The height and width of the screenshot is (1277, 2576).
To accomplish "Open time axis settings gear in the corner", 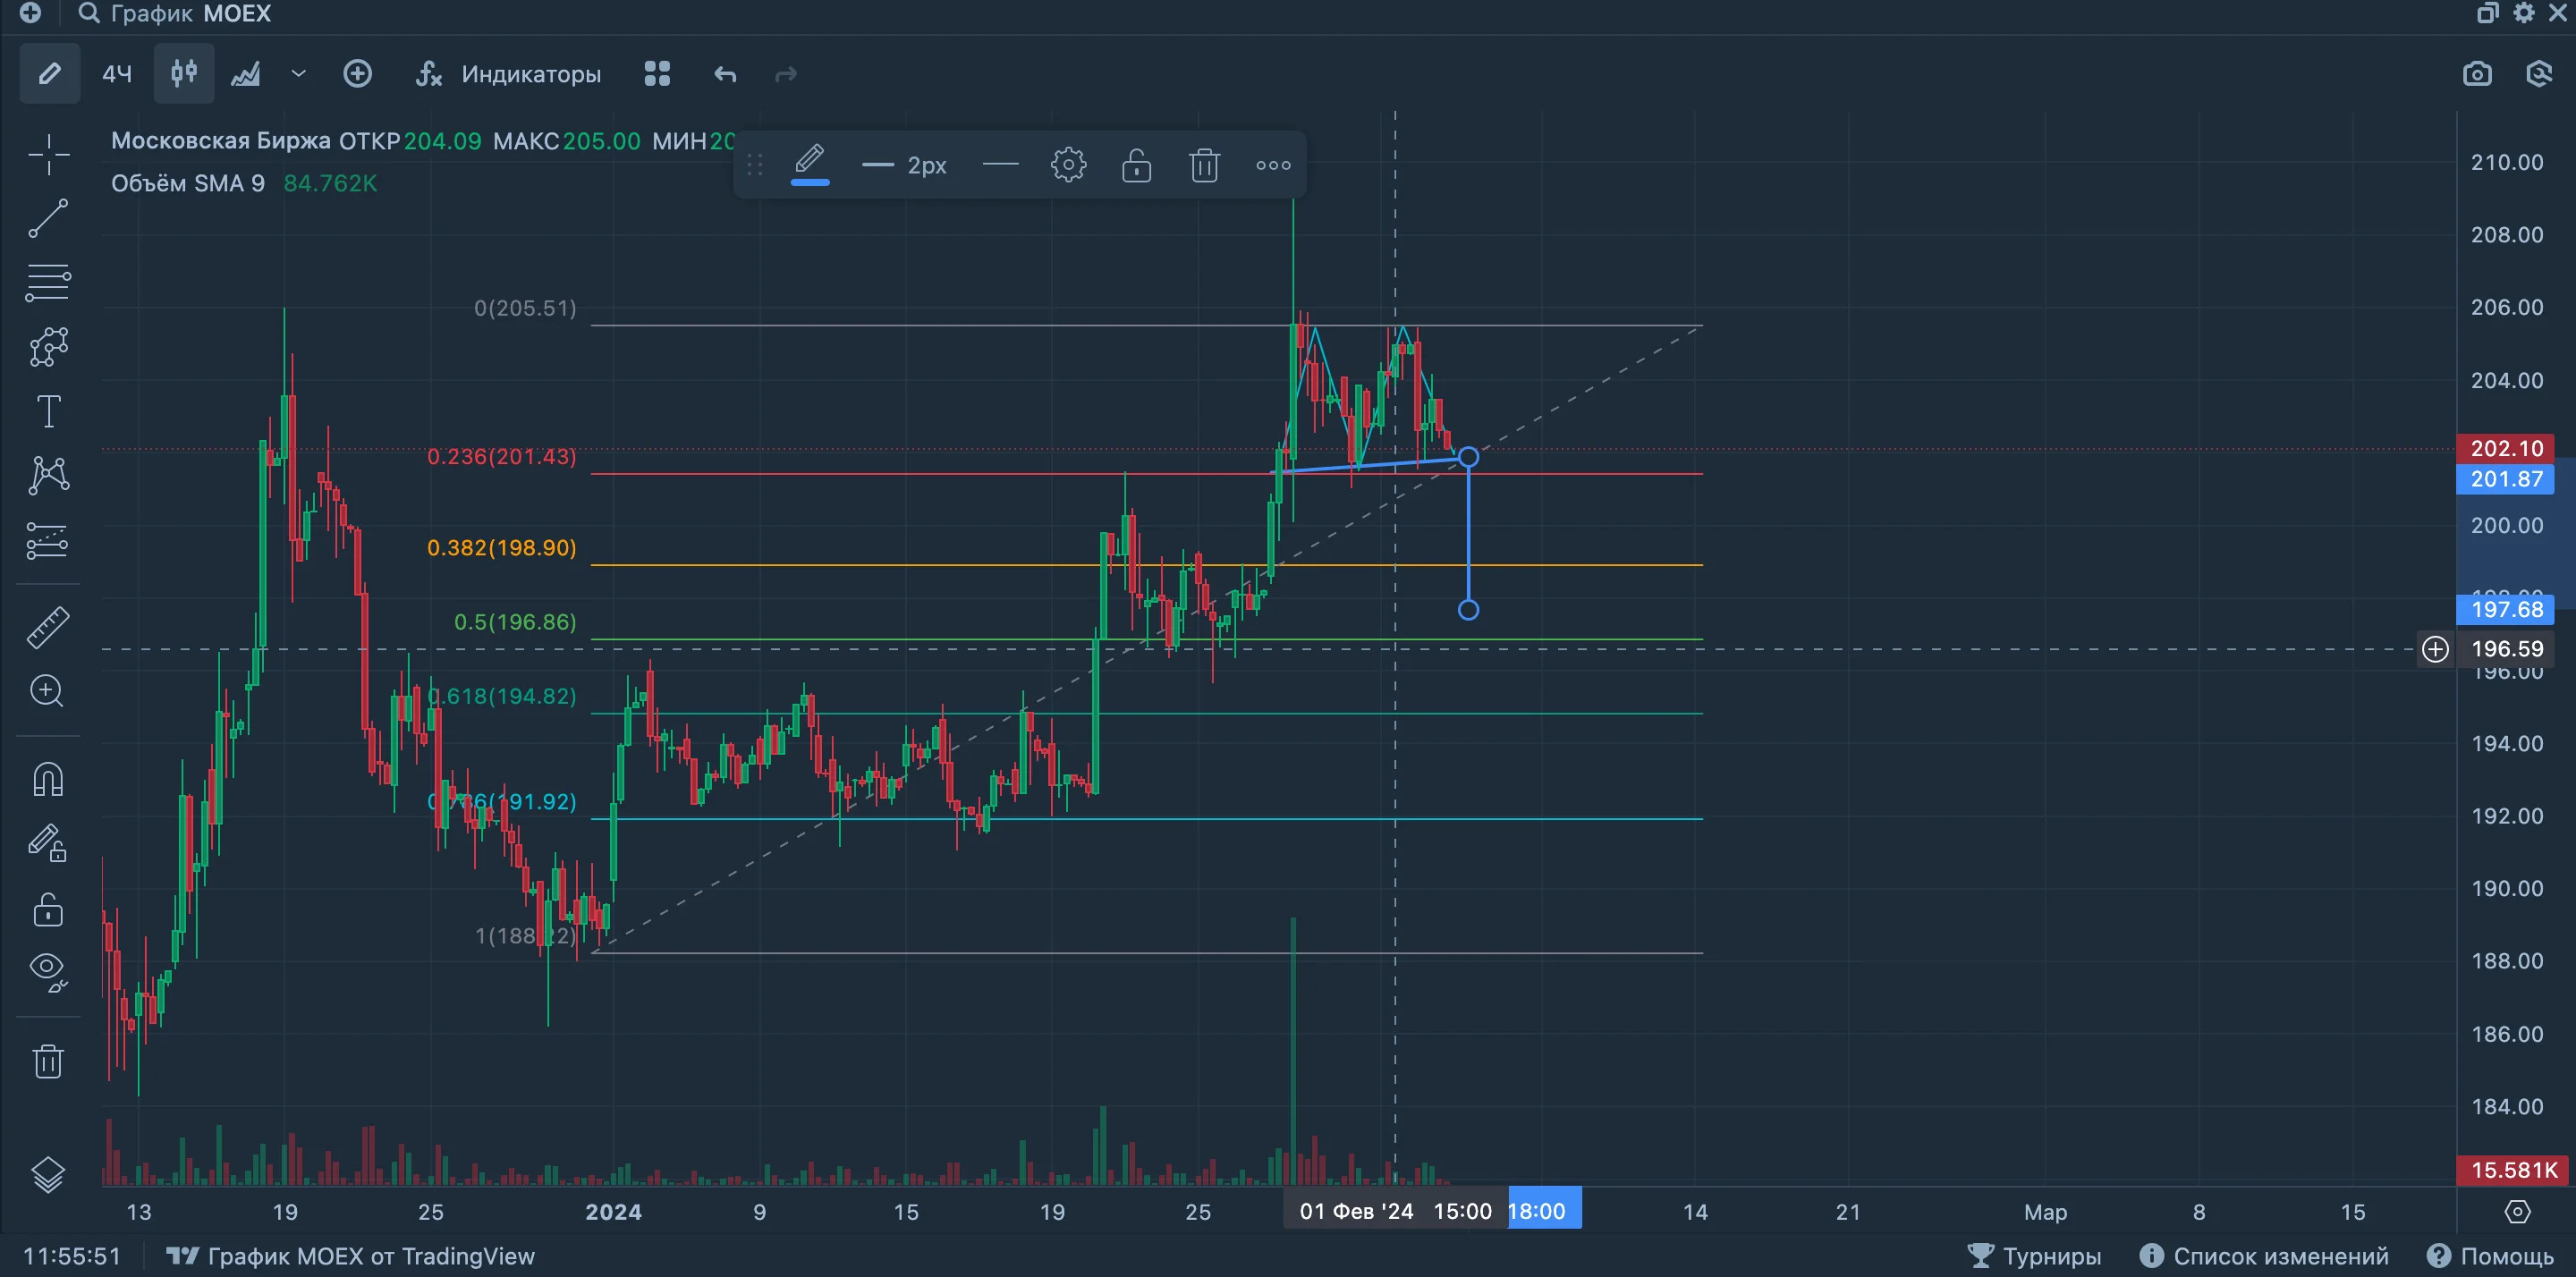I will [x=2517, y=1212].
